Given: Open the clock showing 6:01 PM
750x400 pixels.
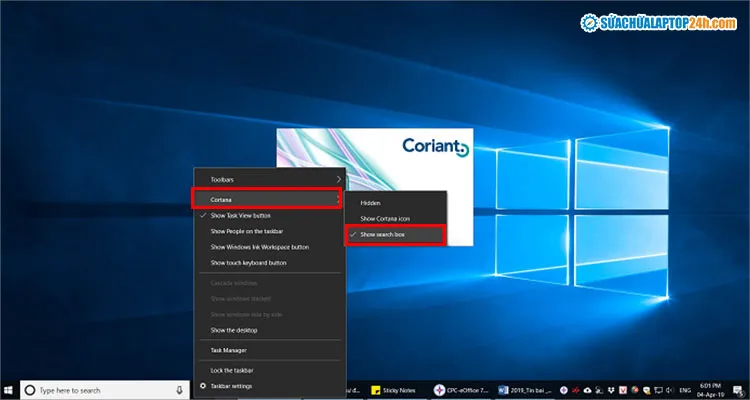Looking at the screenshot, I should click(x=711, y=390).
